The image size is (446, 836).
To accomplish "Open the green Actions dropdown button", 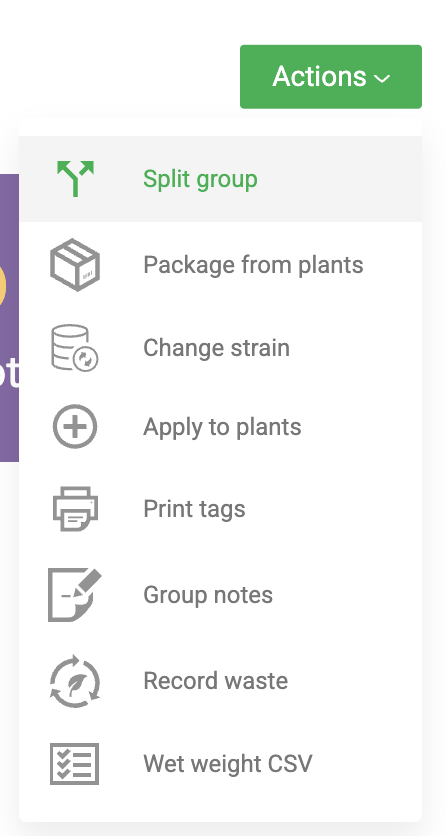I will (331, 77).
